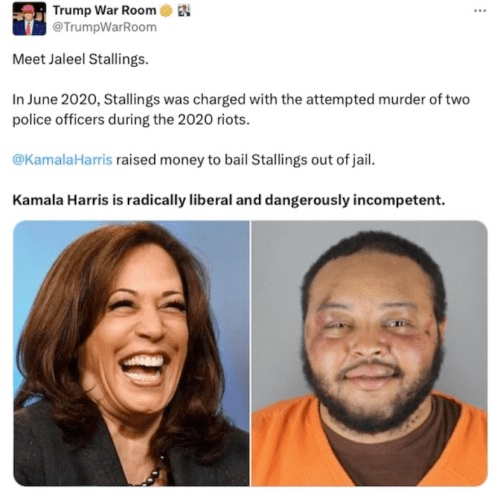Click the 'In June 2020, Stallings was charged' line
This screenshot has width=500, height=495.
click(241, 99)
